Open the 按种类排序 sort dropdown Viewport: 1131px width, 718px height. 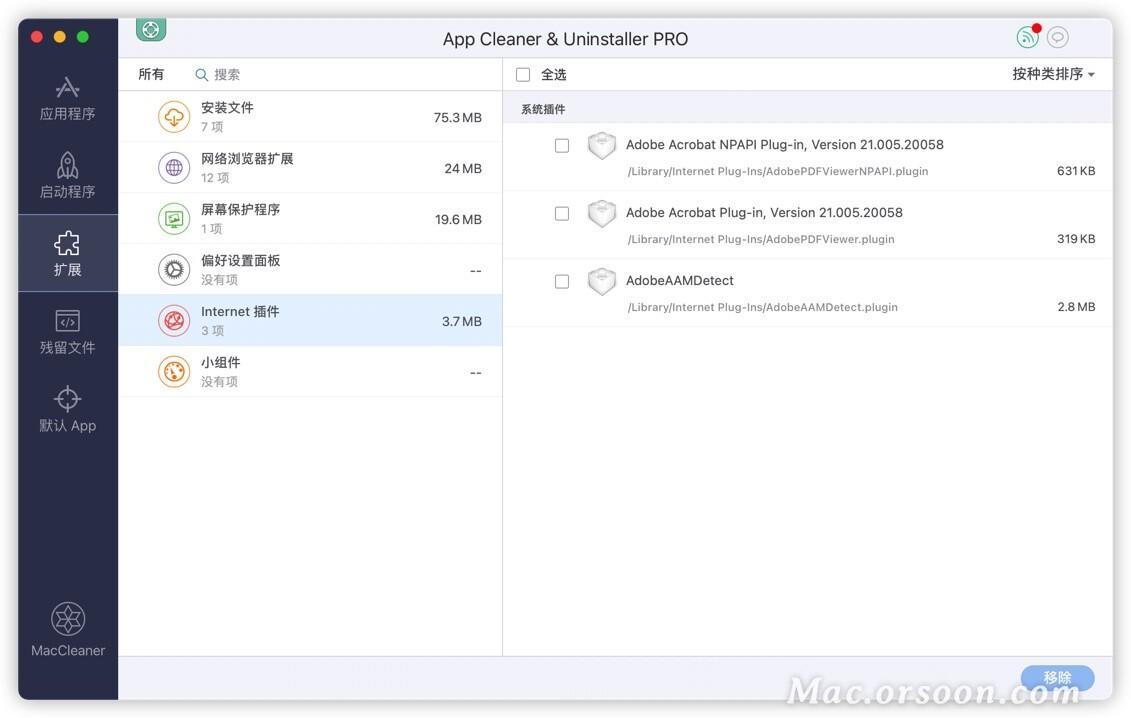point(1054,73)
